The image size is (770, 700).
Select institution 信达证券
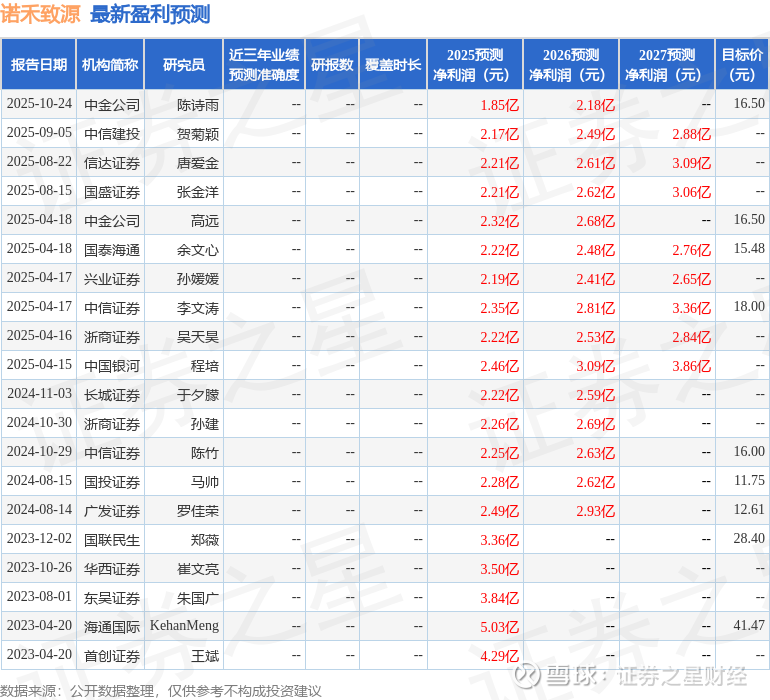pos(112,163)
